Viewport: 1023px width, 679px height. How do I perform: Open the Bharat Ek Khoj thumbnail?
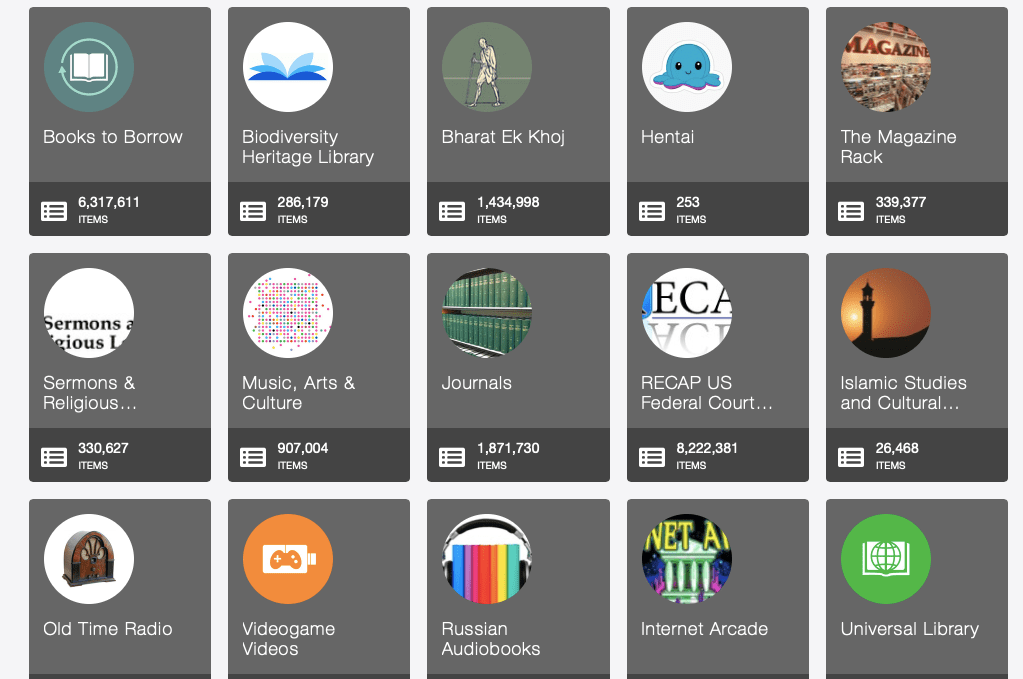click(487, 67)
